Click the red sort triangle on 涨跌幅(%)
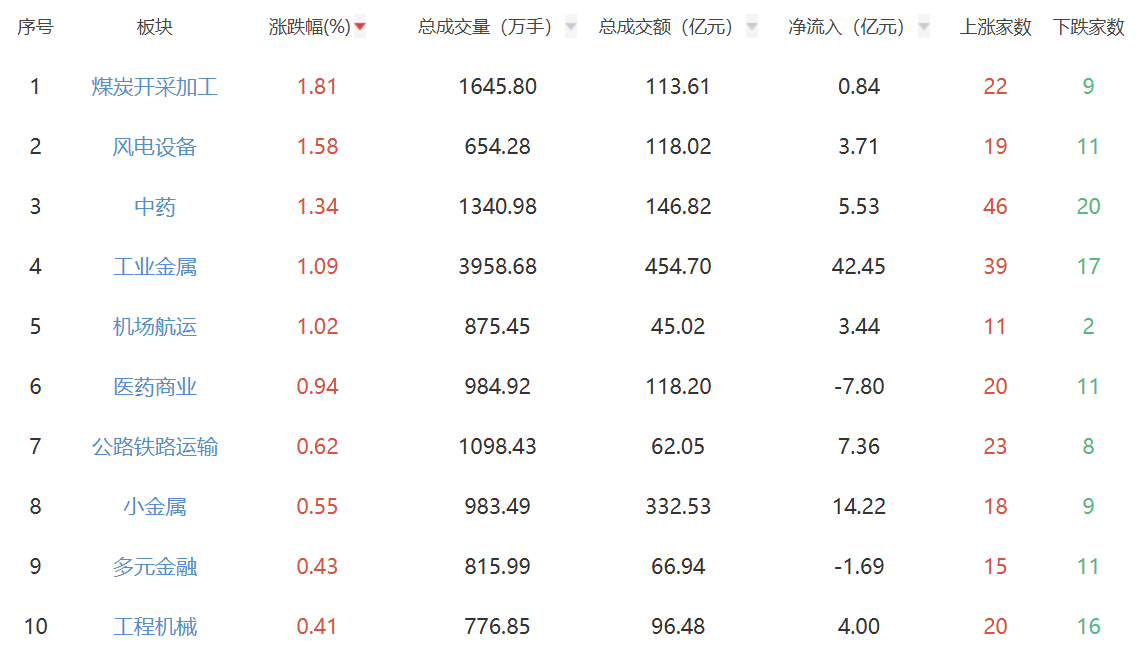1139x659 pixels. coord(359,27)
